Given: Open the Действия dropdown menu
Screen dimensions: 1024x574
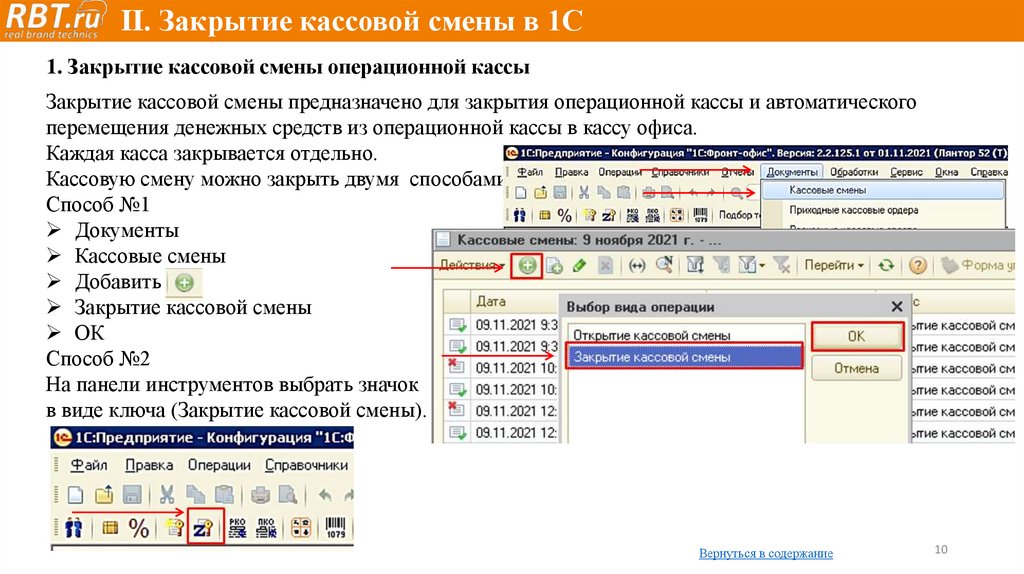Looking at the screenshot, I should 472,265.
